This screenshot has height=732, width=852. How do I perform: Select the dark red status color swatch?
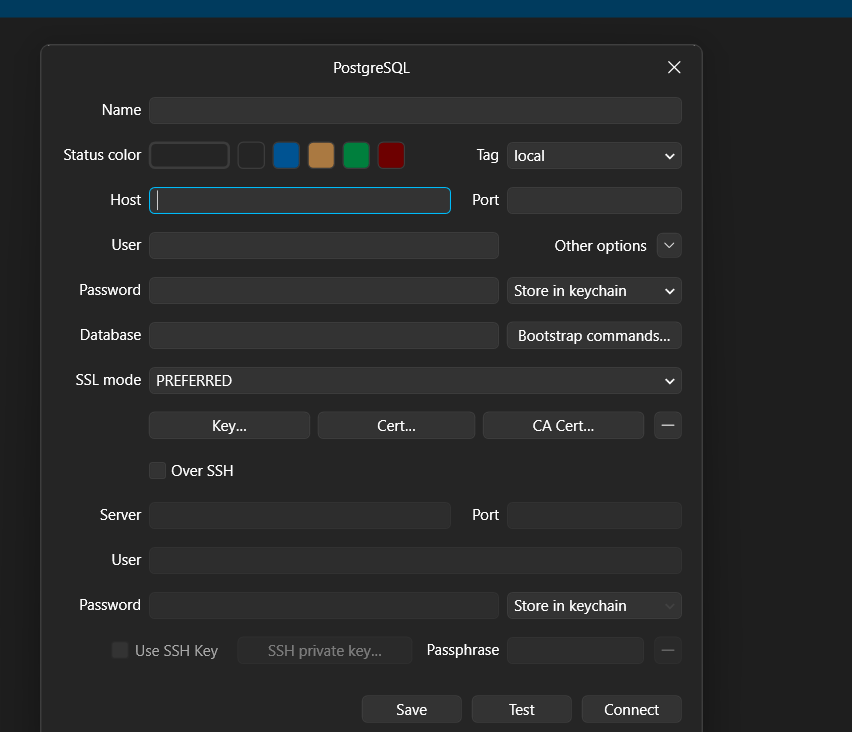[391, 155]
